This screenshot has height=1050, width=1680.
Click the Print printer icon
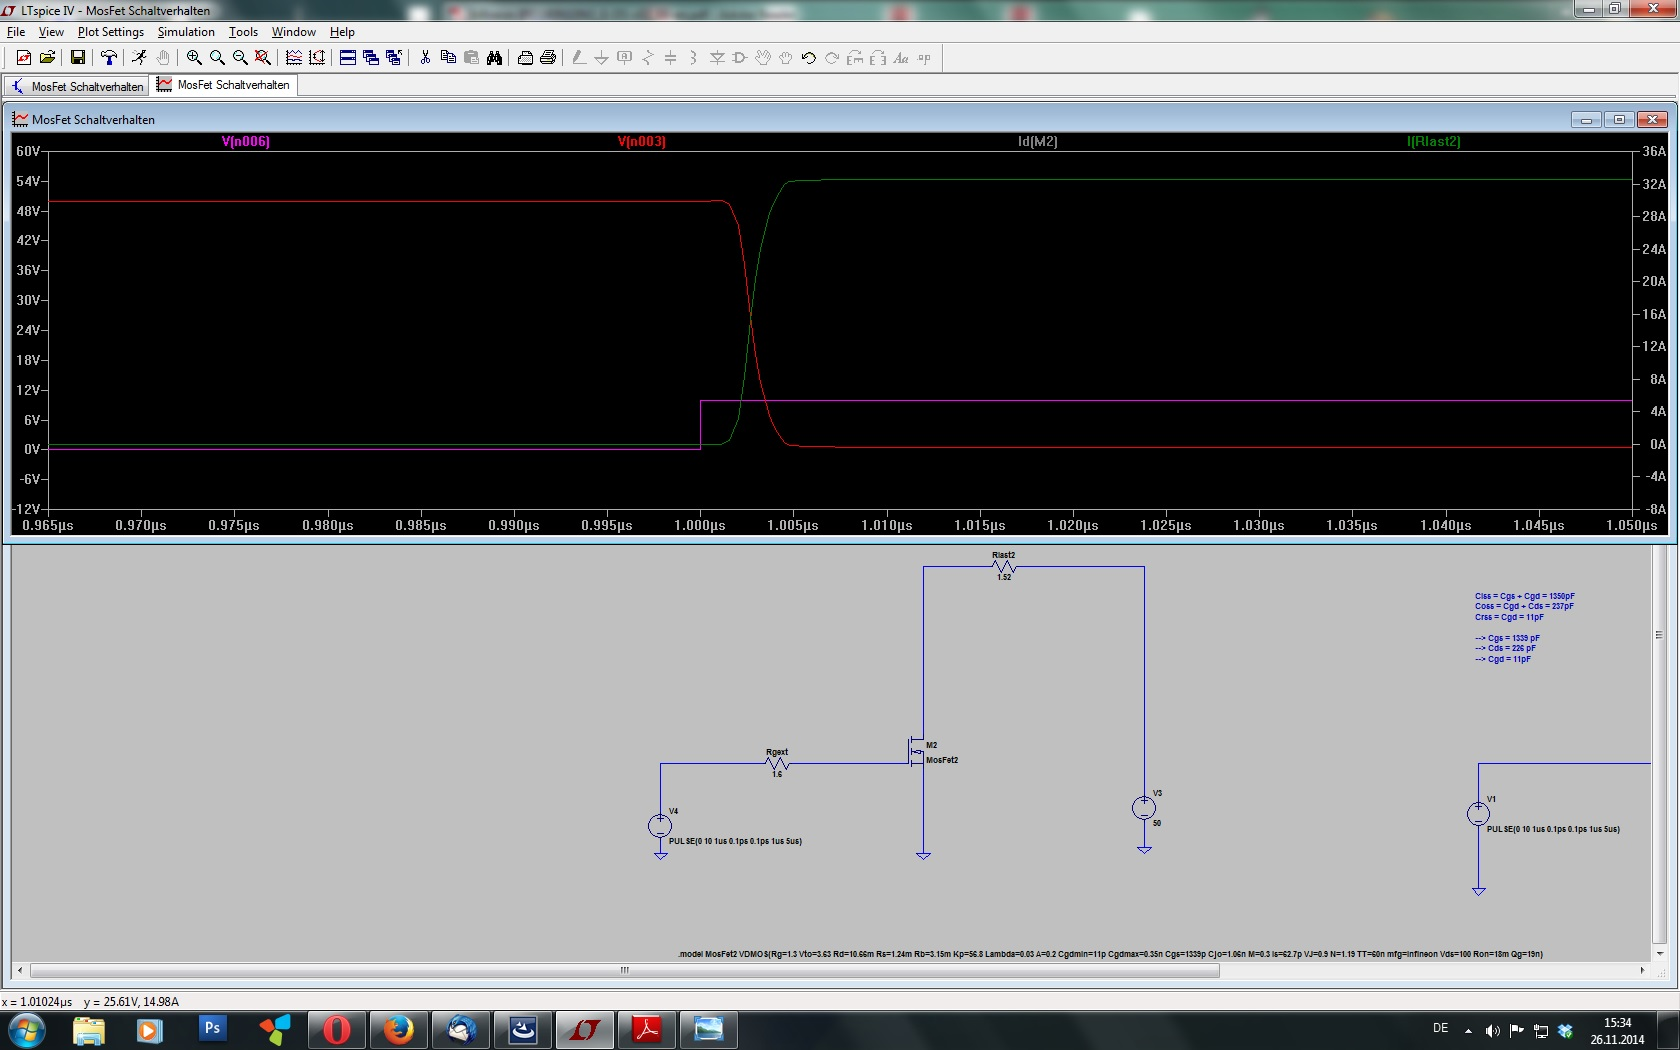(x=548, y=58)
